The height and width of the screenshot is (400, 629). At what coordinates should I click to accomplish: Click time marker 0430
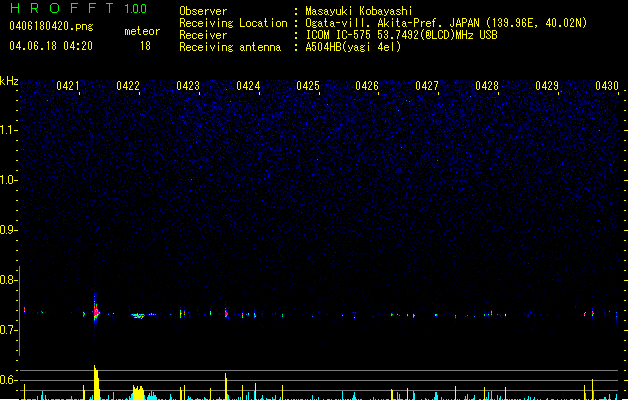point(607,86)
